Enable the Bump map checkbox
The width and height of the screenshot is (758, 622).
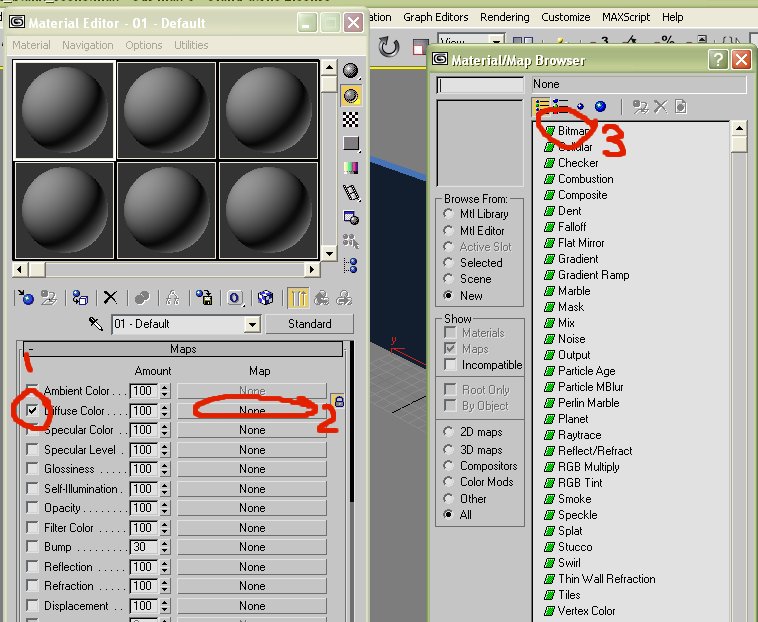click(x=33, y=547)
